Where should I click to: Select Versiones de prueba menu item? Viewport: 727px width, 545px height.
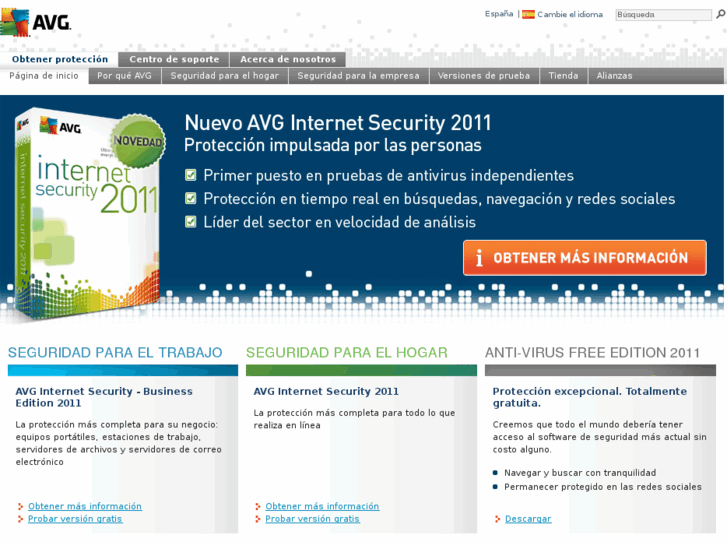pos(484,76)
